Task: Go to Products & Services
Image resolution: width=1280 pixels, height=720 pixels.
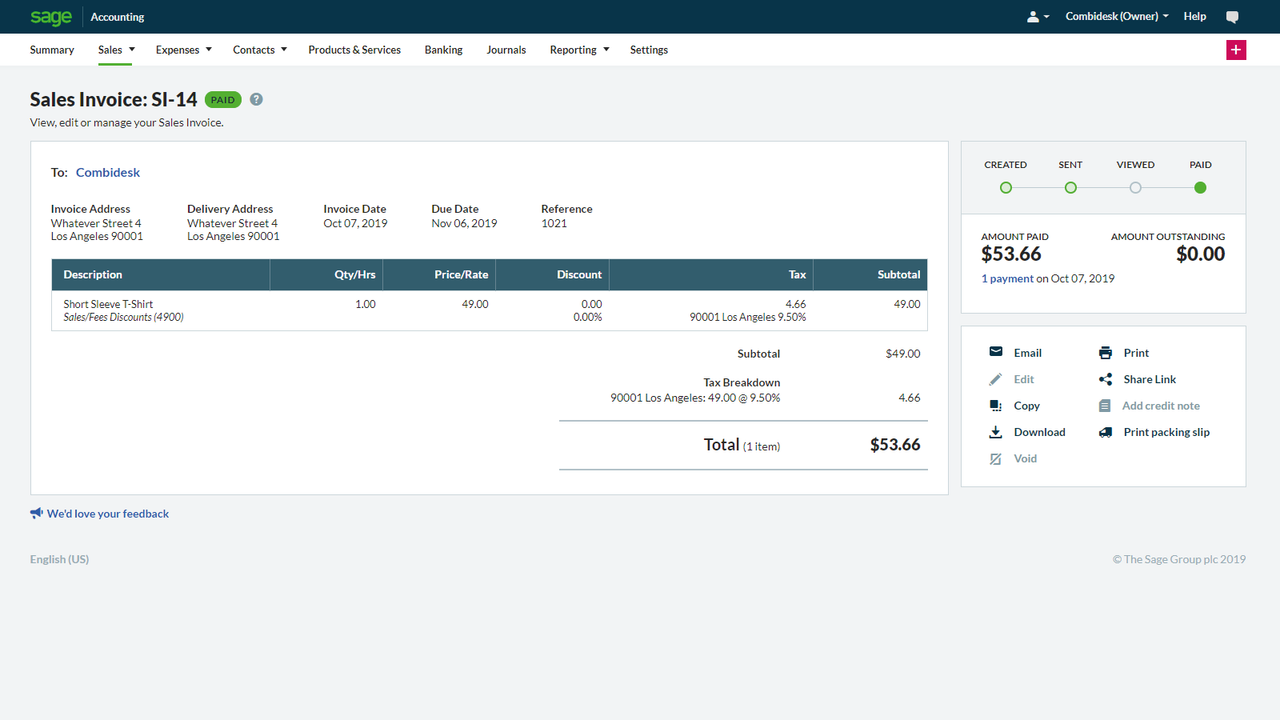Action: pyautogui.click(x=354, y=49)
